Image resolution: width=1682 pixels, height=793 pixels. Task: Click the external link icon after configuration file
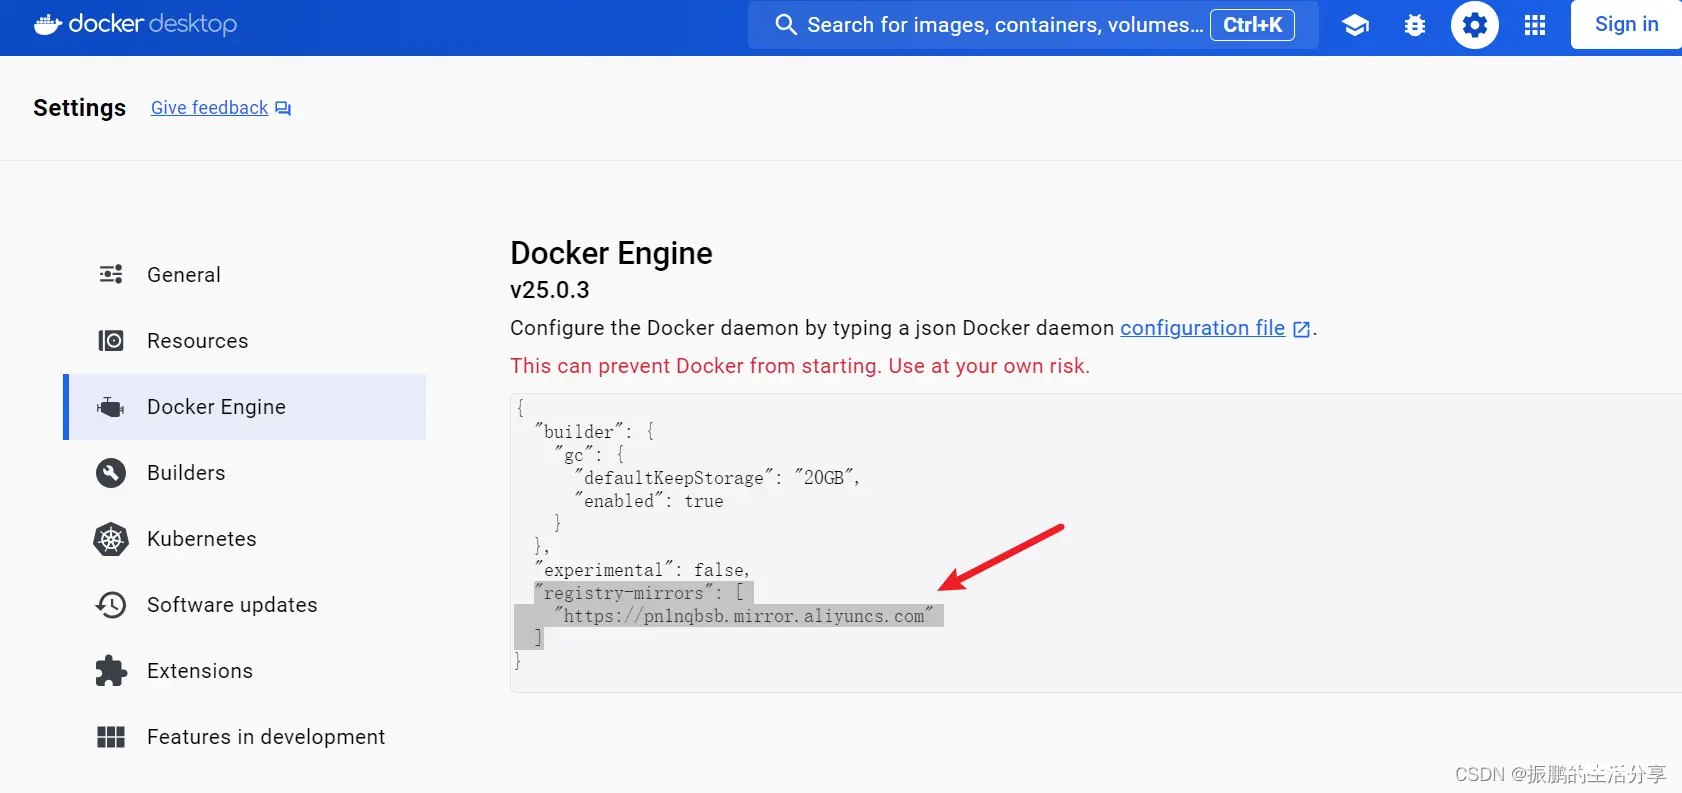1301,329
